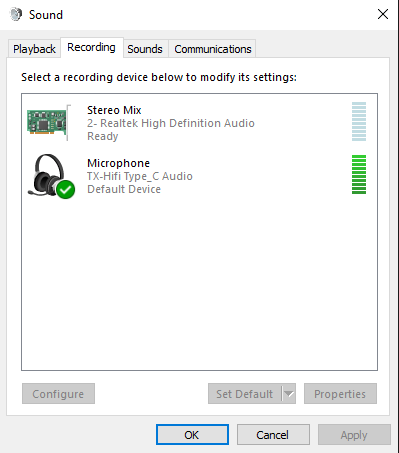Click the green default-device checkmark badge
The width and height of the screenshot is (399, 453).
click(66, 189)
